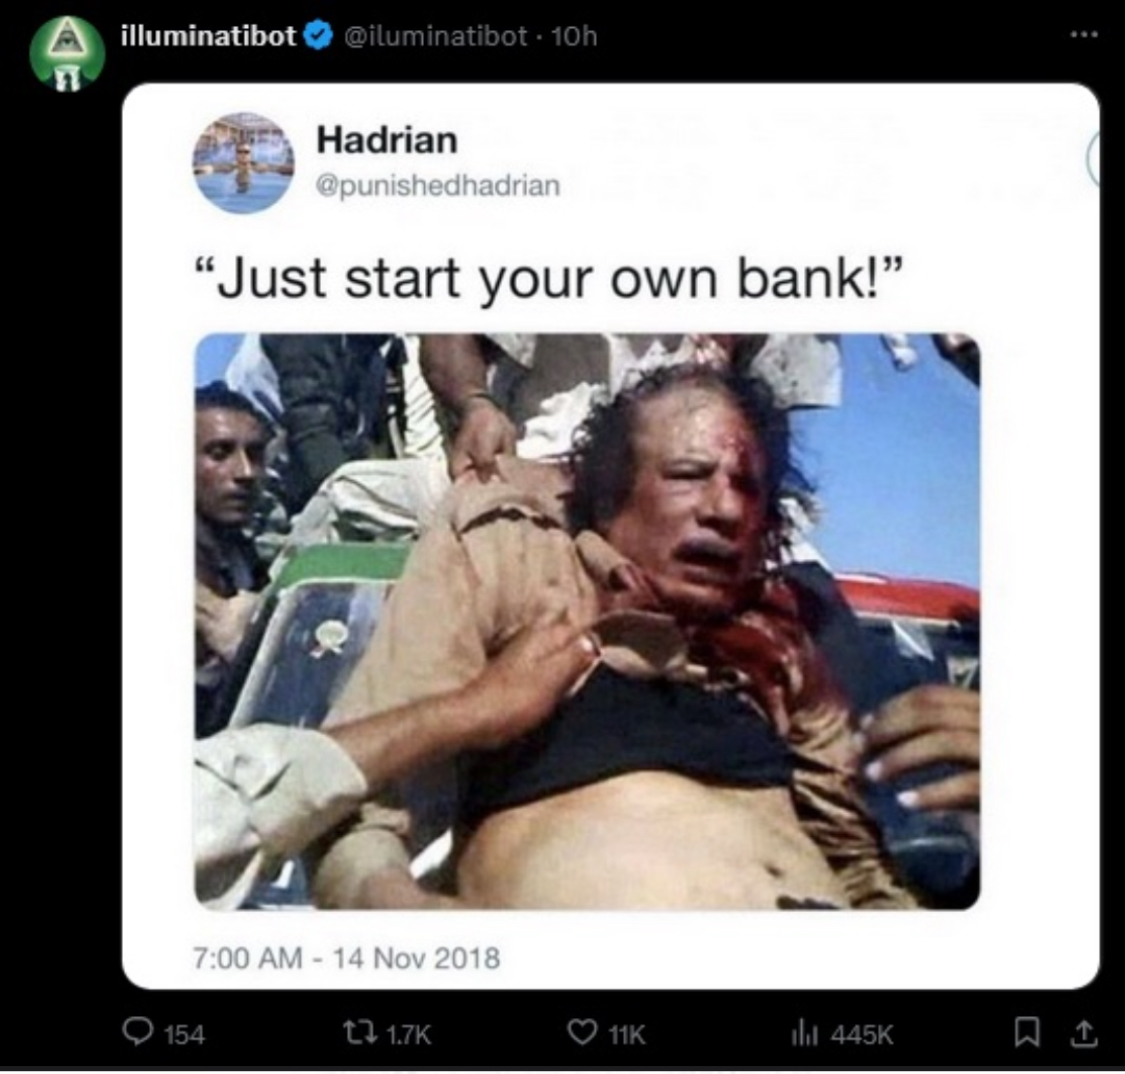1125x1074 pixels.
Task: Click the @punishedhadrian handle
Action: pyautogui.click(x=438, y=186)
